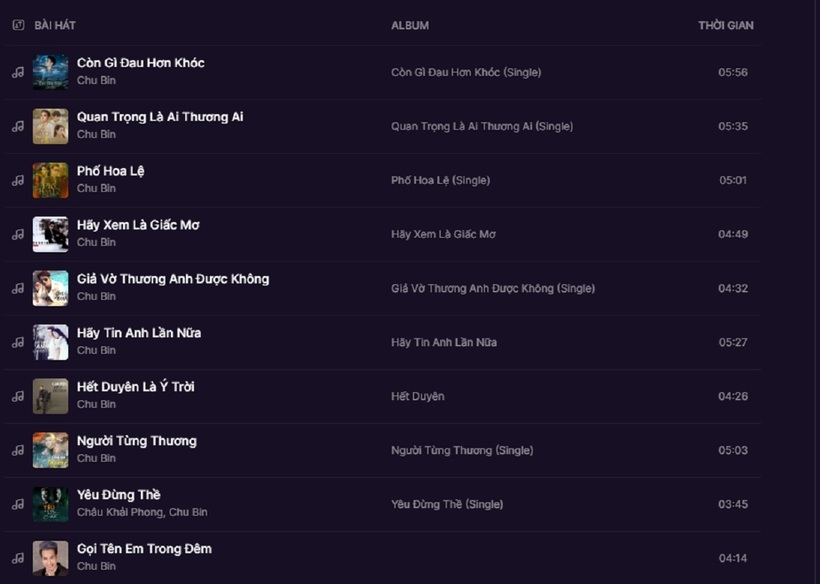Open artist Châu Khải Phong link
The height and width of the screenshot is (584, 820).
click(120, 512)
